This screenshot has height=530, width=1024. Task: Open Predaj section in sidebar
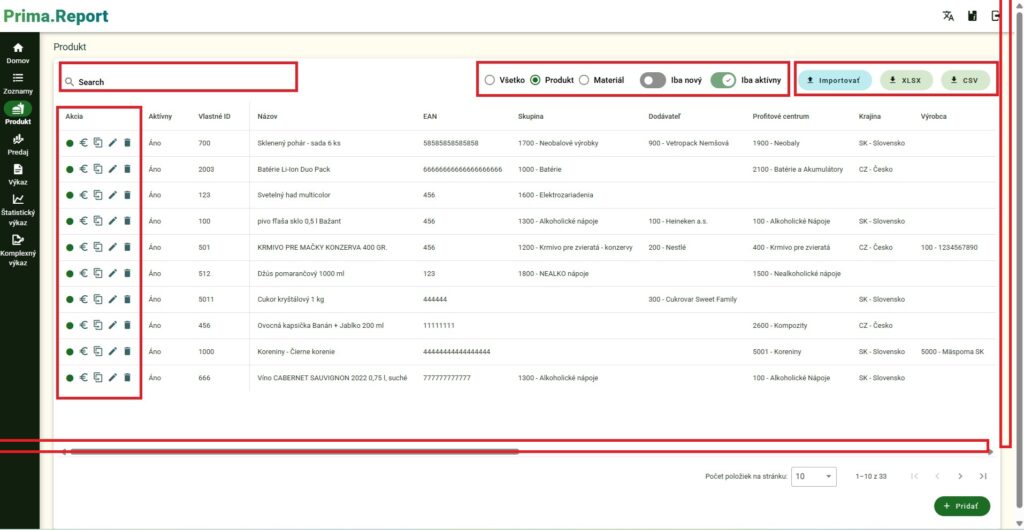point(18,145)
